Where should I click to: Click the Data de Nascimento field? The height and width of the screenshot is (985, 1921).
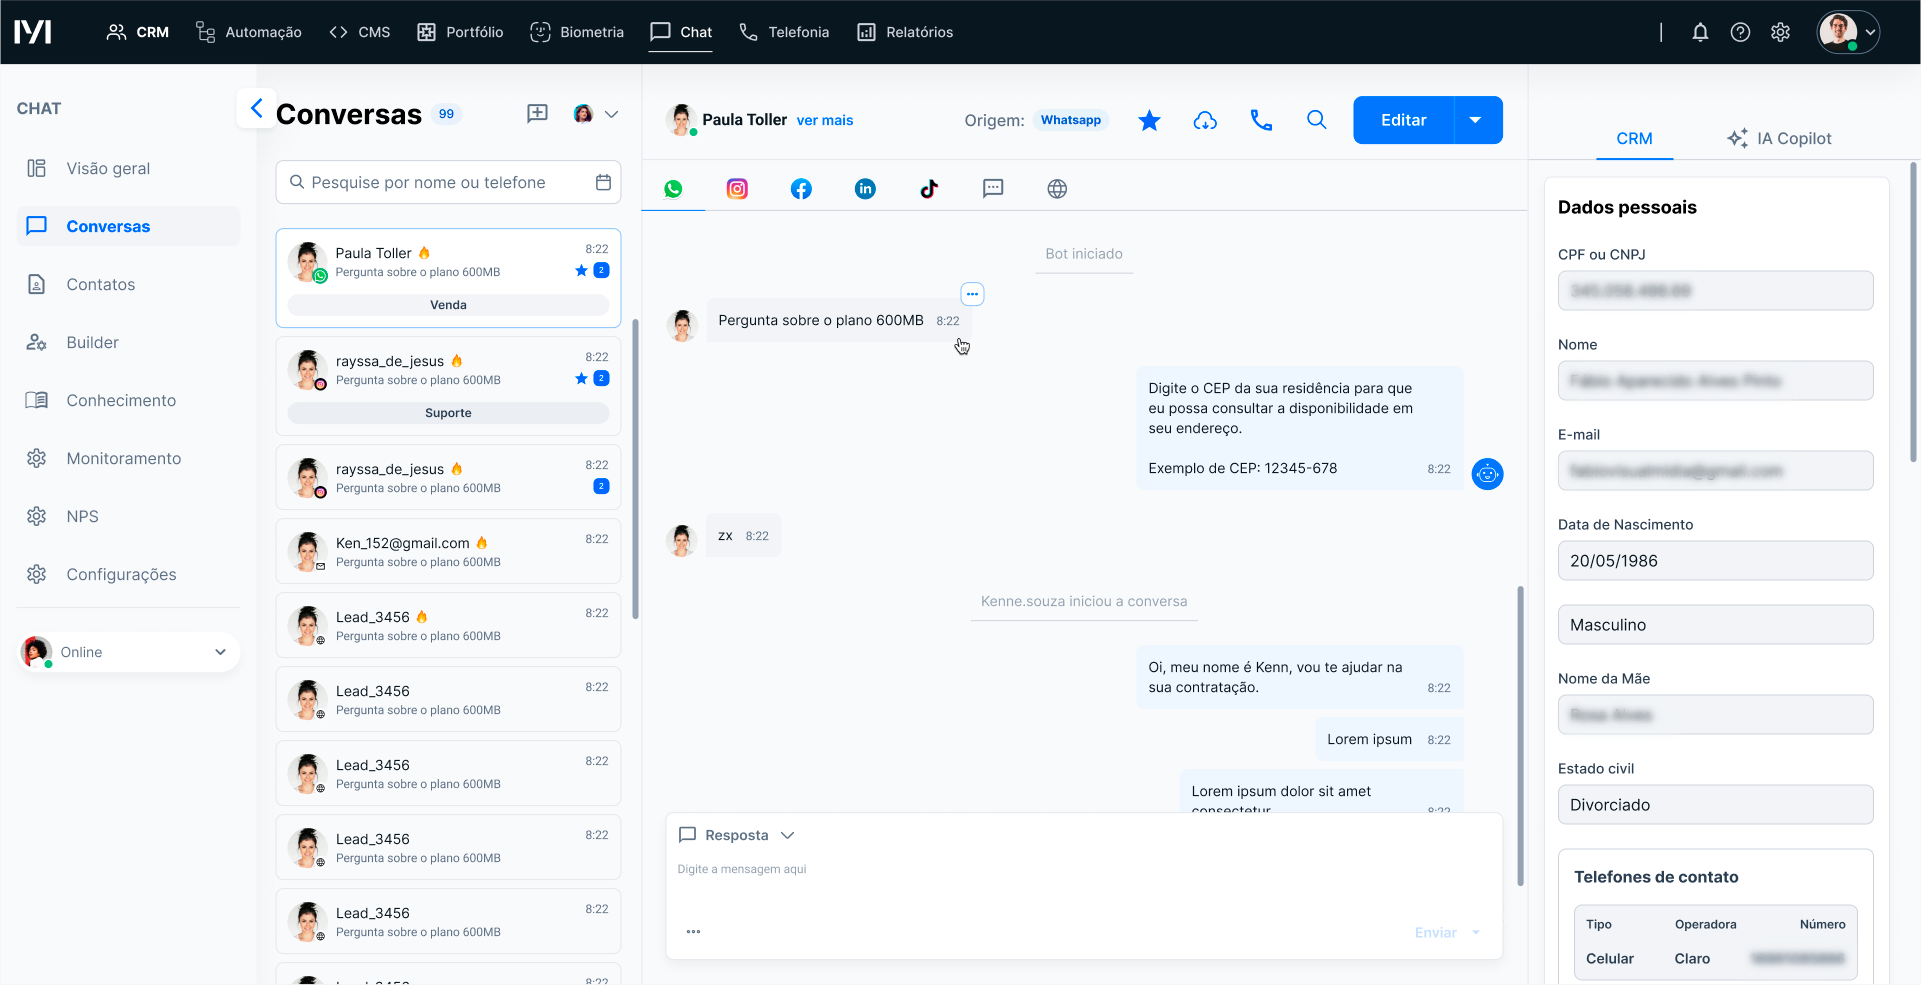(x=1715, y=561)
